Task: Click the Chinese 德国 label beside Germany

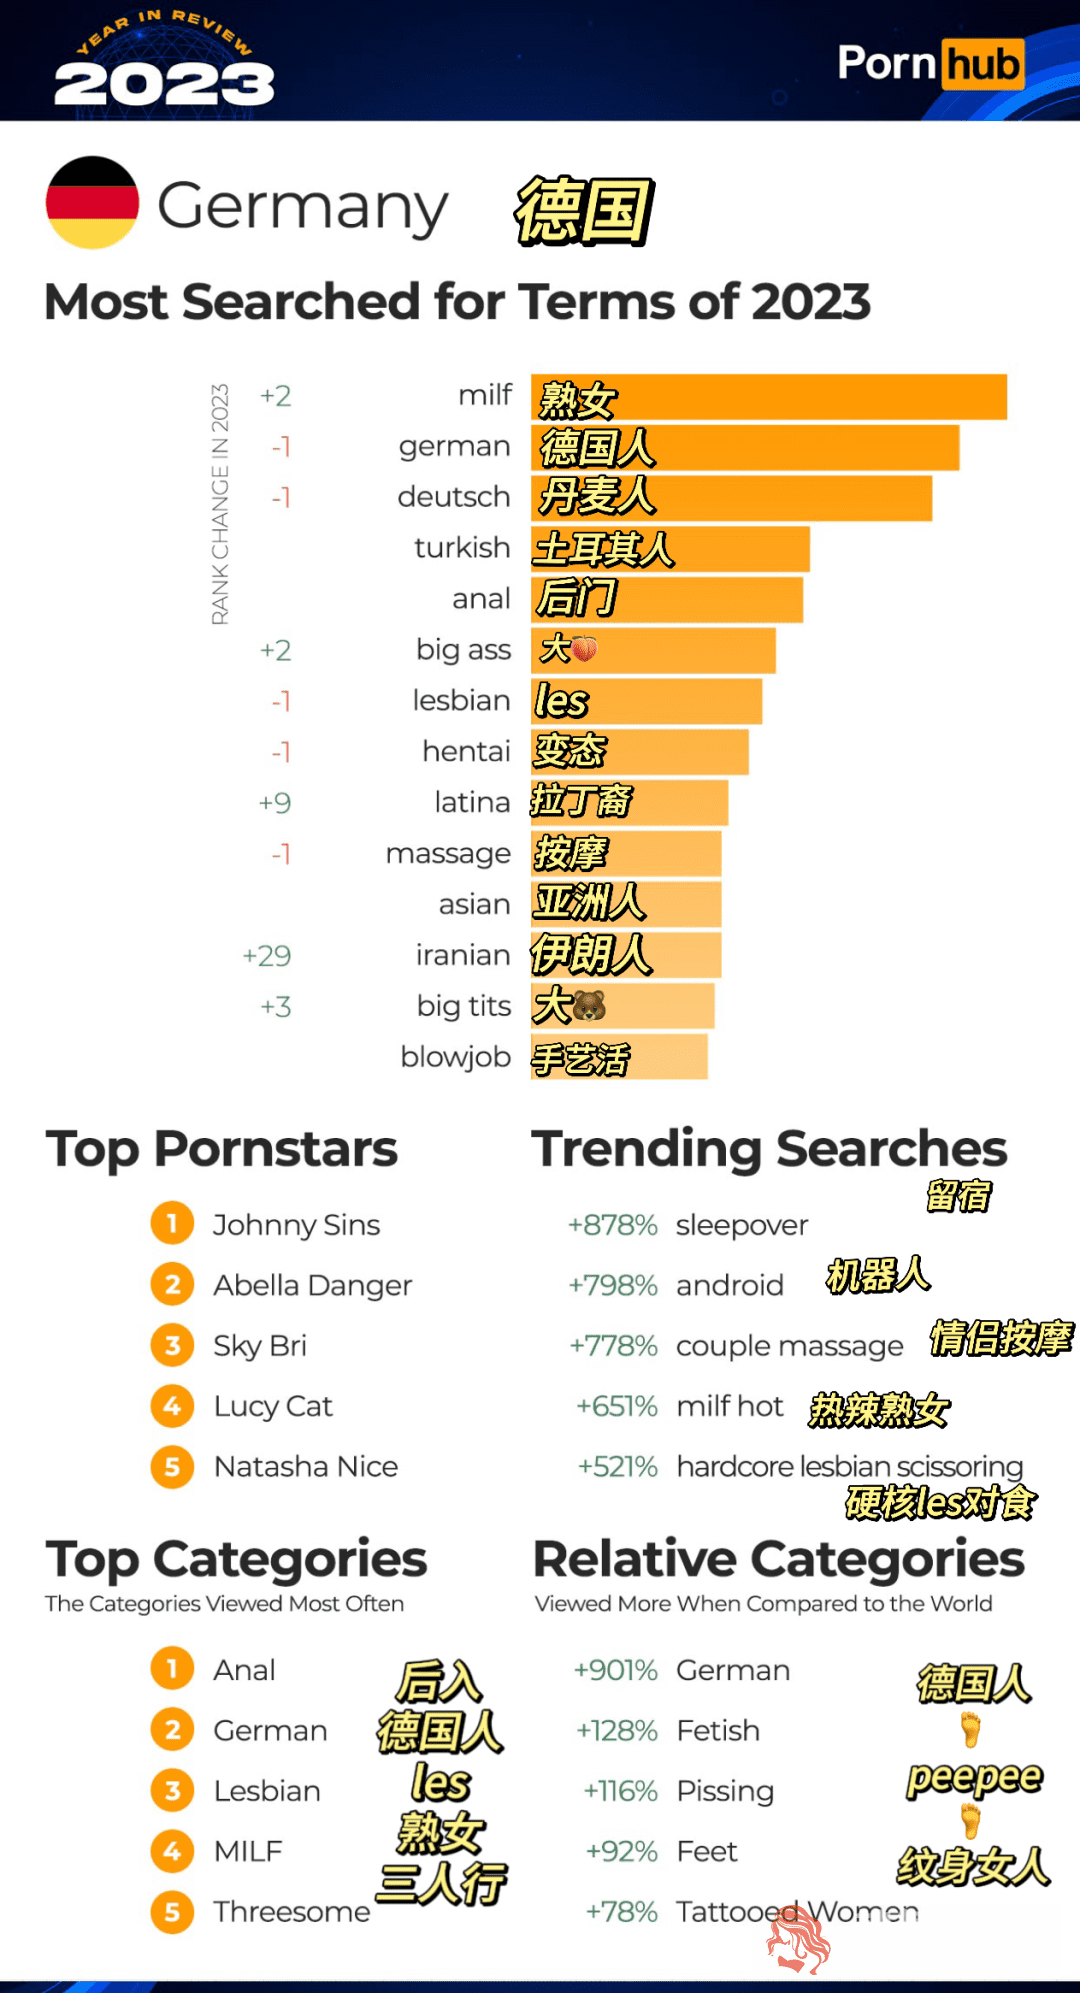Action: coord(584,211)
